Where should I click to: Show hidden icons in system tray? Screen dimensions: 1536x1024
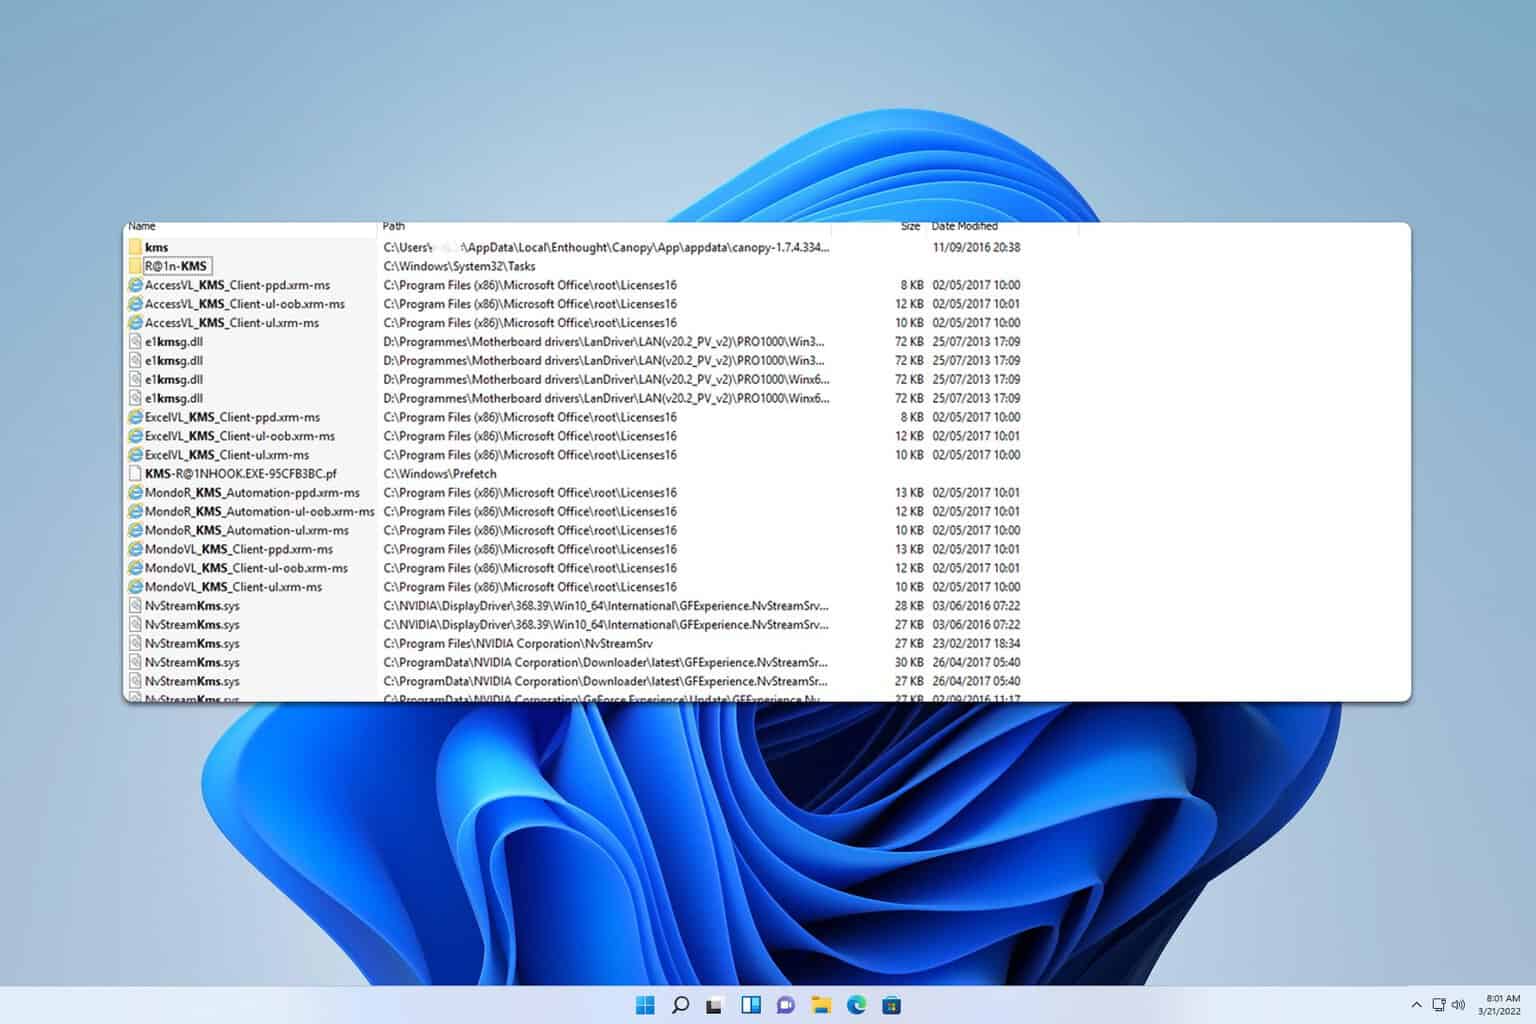coord(1416,1005)
